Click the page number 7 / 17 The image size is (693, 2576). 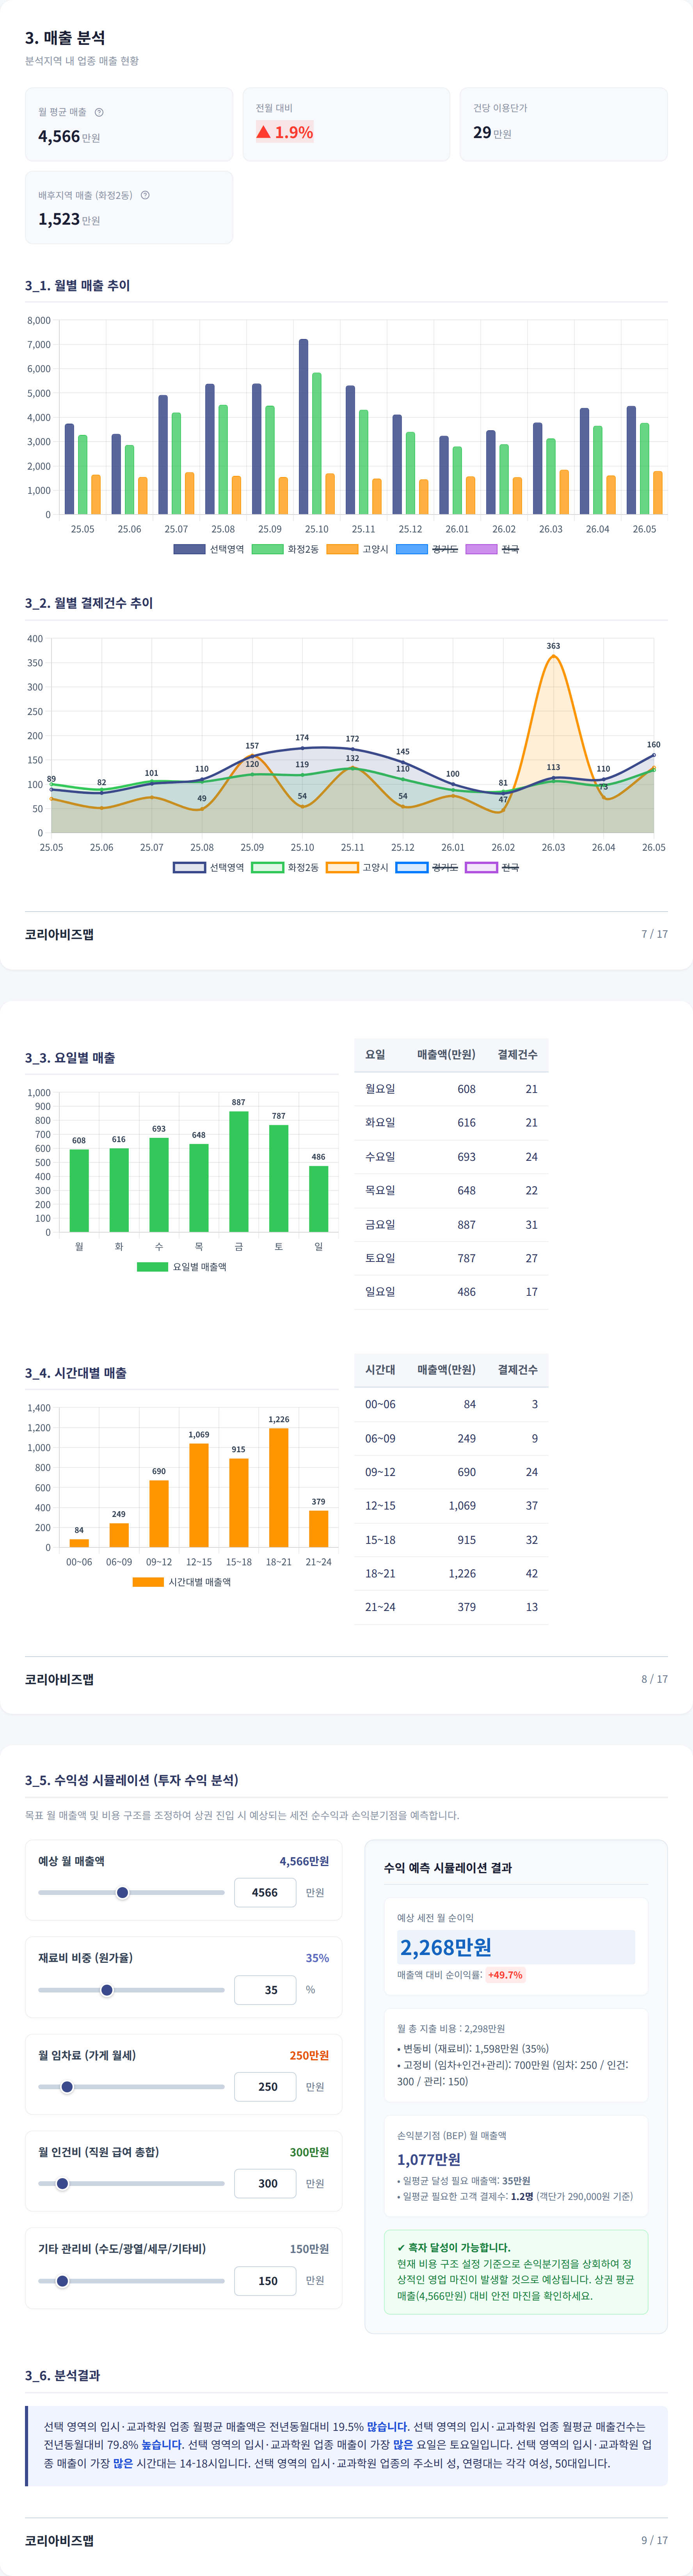pyautogui.click(x=655, y=934)
